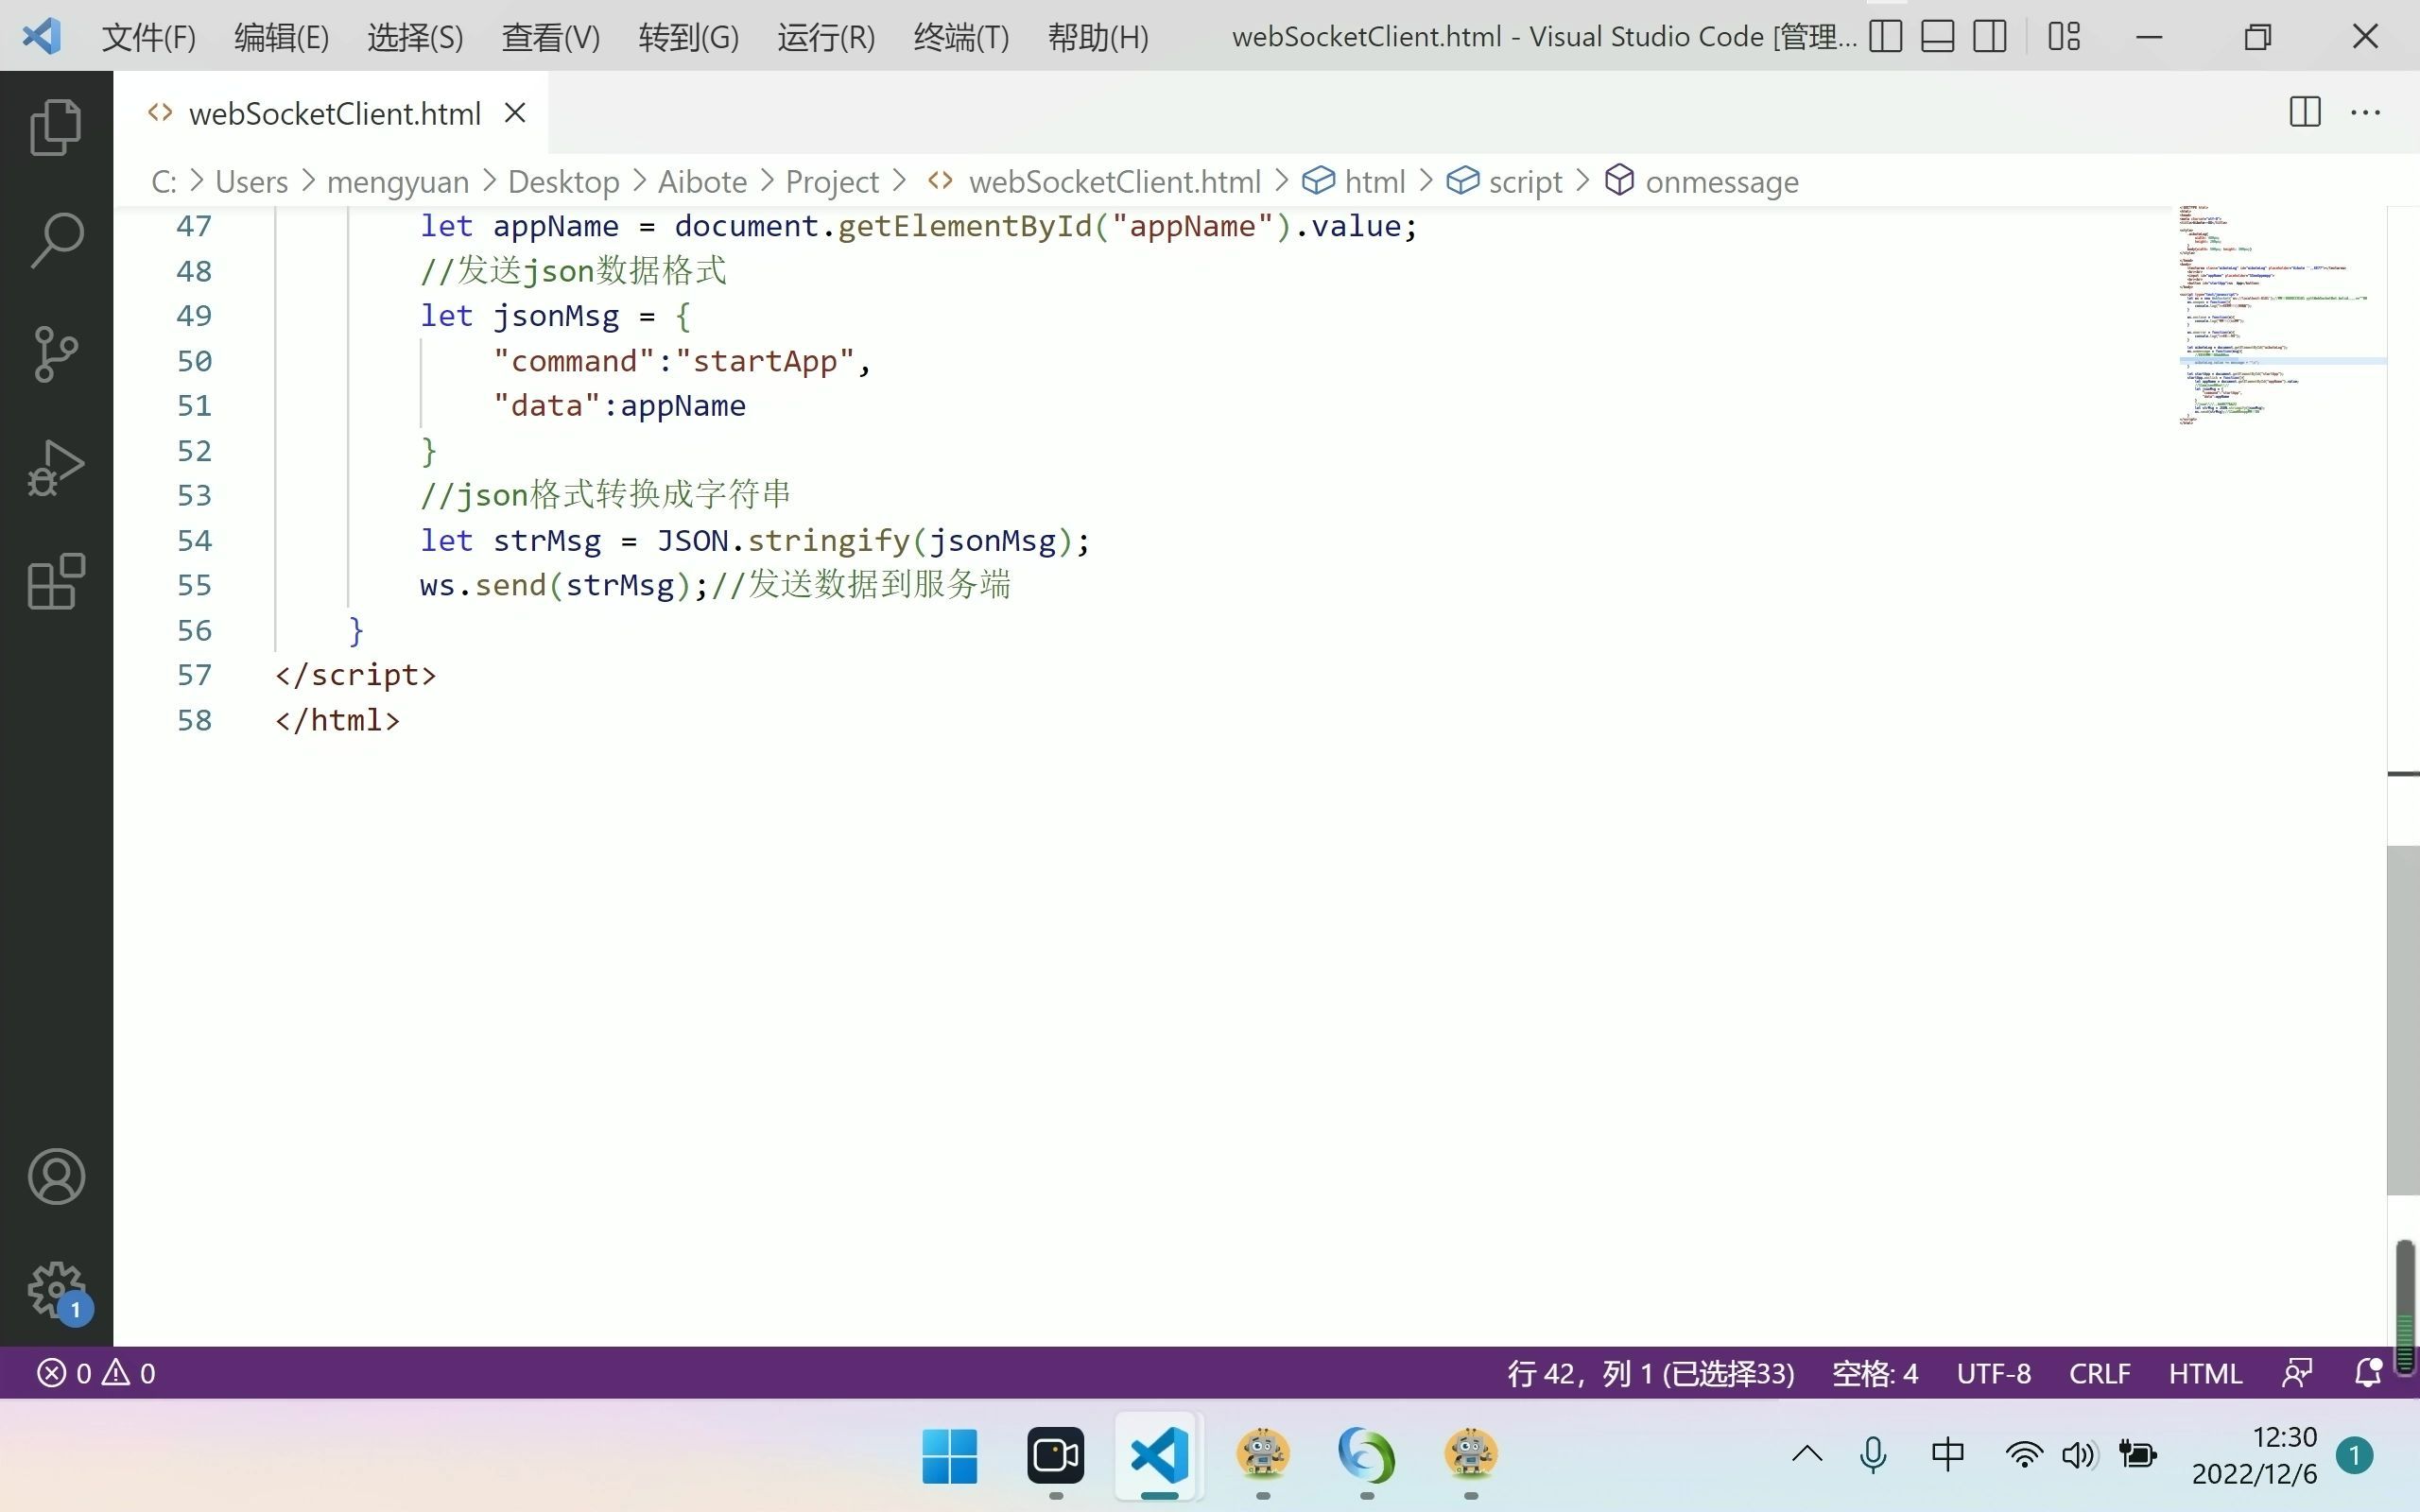This screenshot has width=2420, height=1512.
Task: Open the Customize Layout dropdown
Action: tap(2064, 36)
